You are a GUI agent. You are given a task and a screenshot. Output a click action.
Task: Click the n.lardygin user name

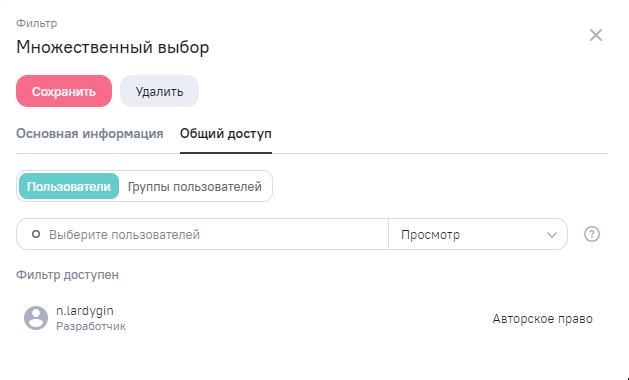[85, 311]
